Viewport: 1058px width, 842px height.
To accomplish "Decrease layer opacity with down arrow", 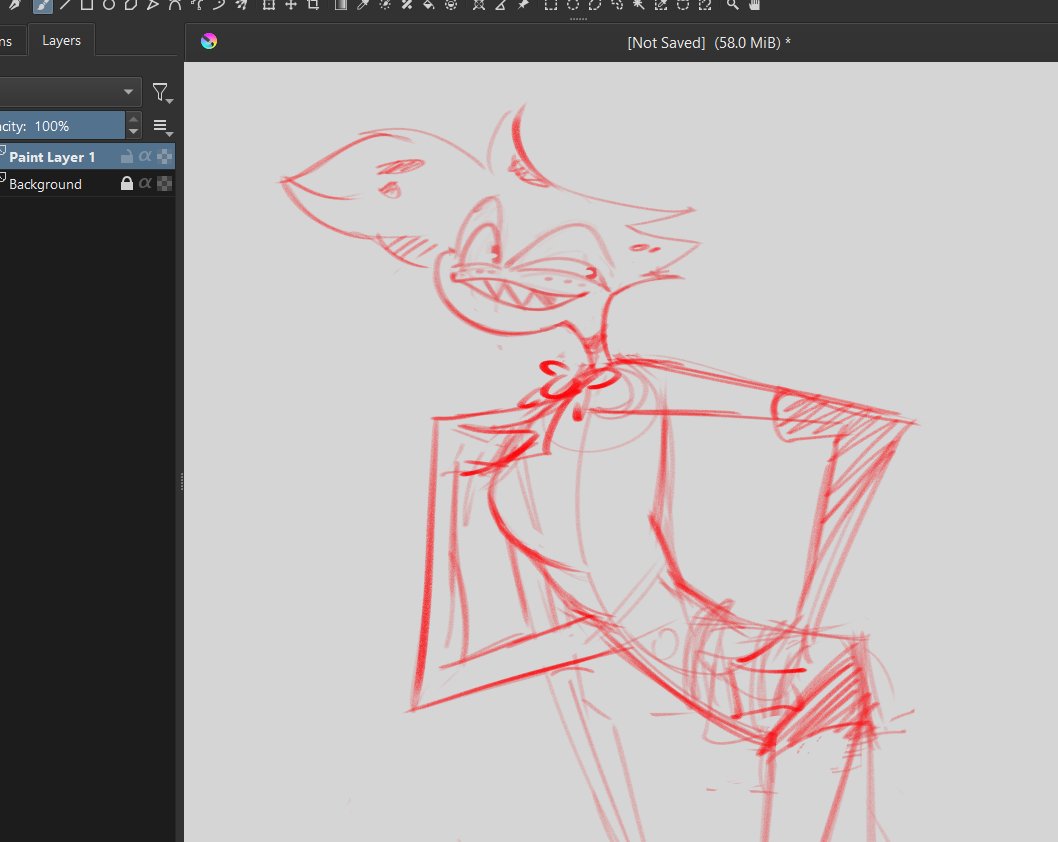I will point(134,132).
